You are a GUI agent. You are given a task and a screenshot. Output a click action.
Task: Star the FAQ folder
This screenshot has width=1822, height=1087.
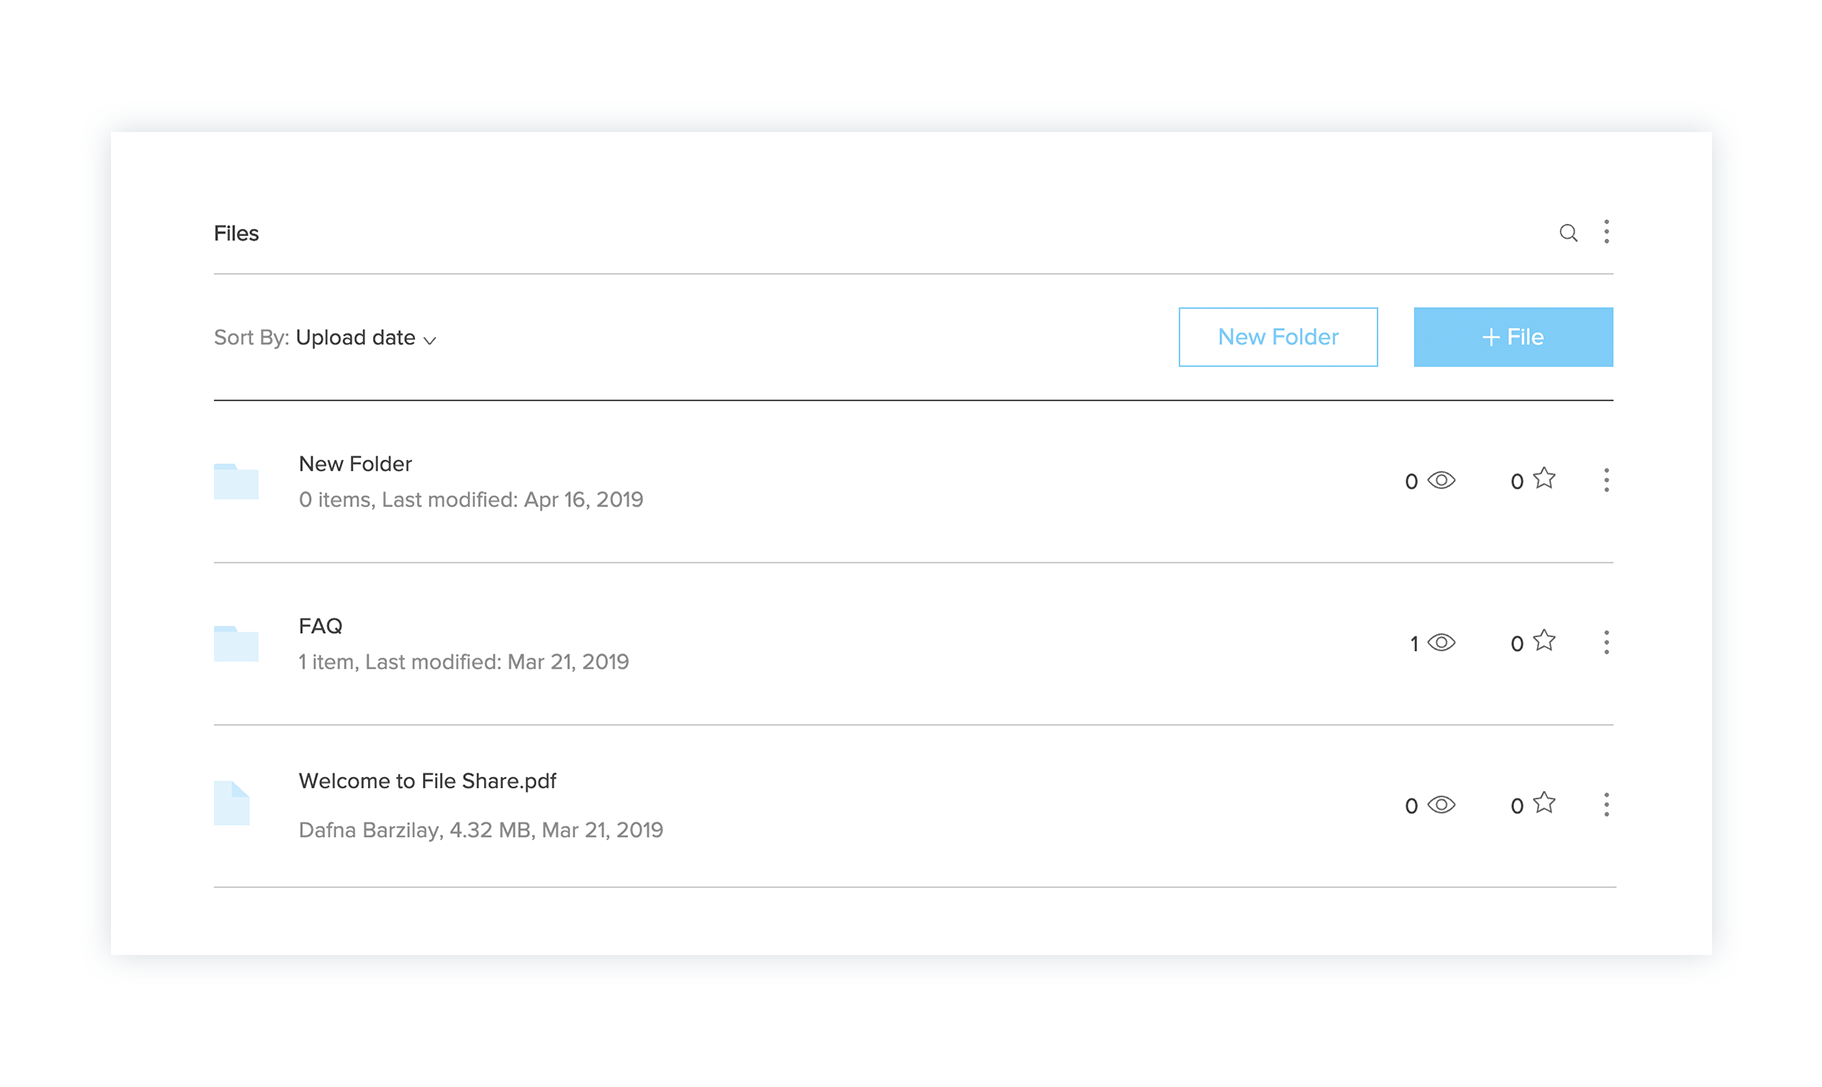[x=1544, y=641]
